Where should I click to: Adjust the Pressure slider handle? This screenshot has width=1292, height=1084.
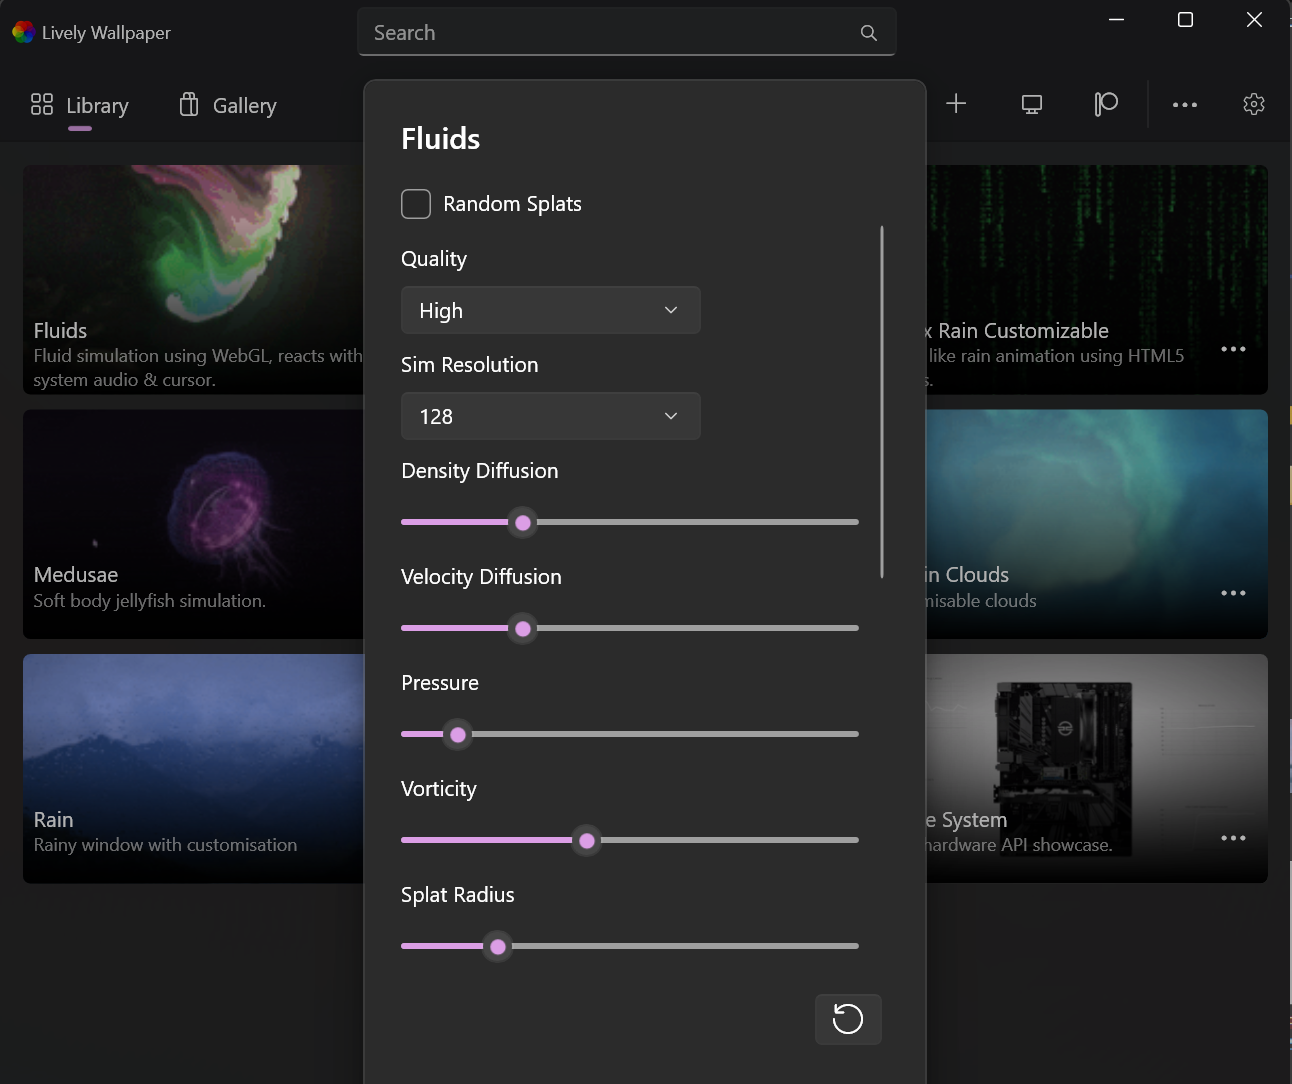[x=457, y=734]
